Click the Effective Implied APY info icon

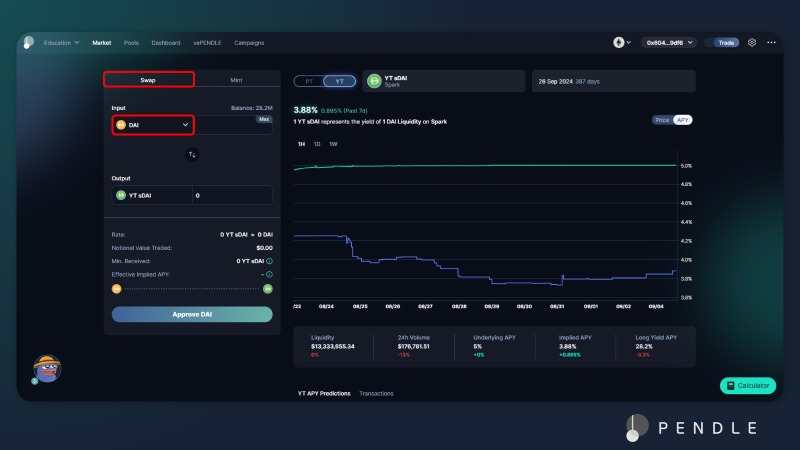[x=270, y=273]
